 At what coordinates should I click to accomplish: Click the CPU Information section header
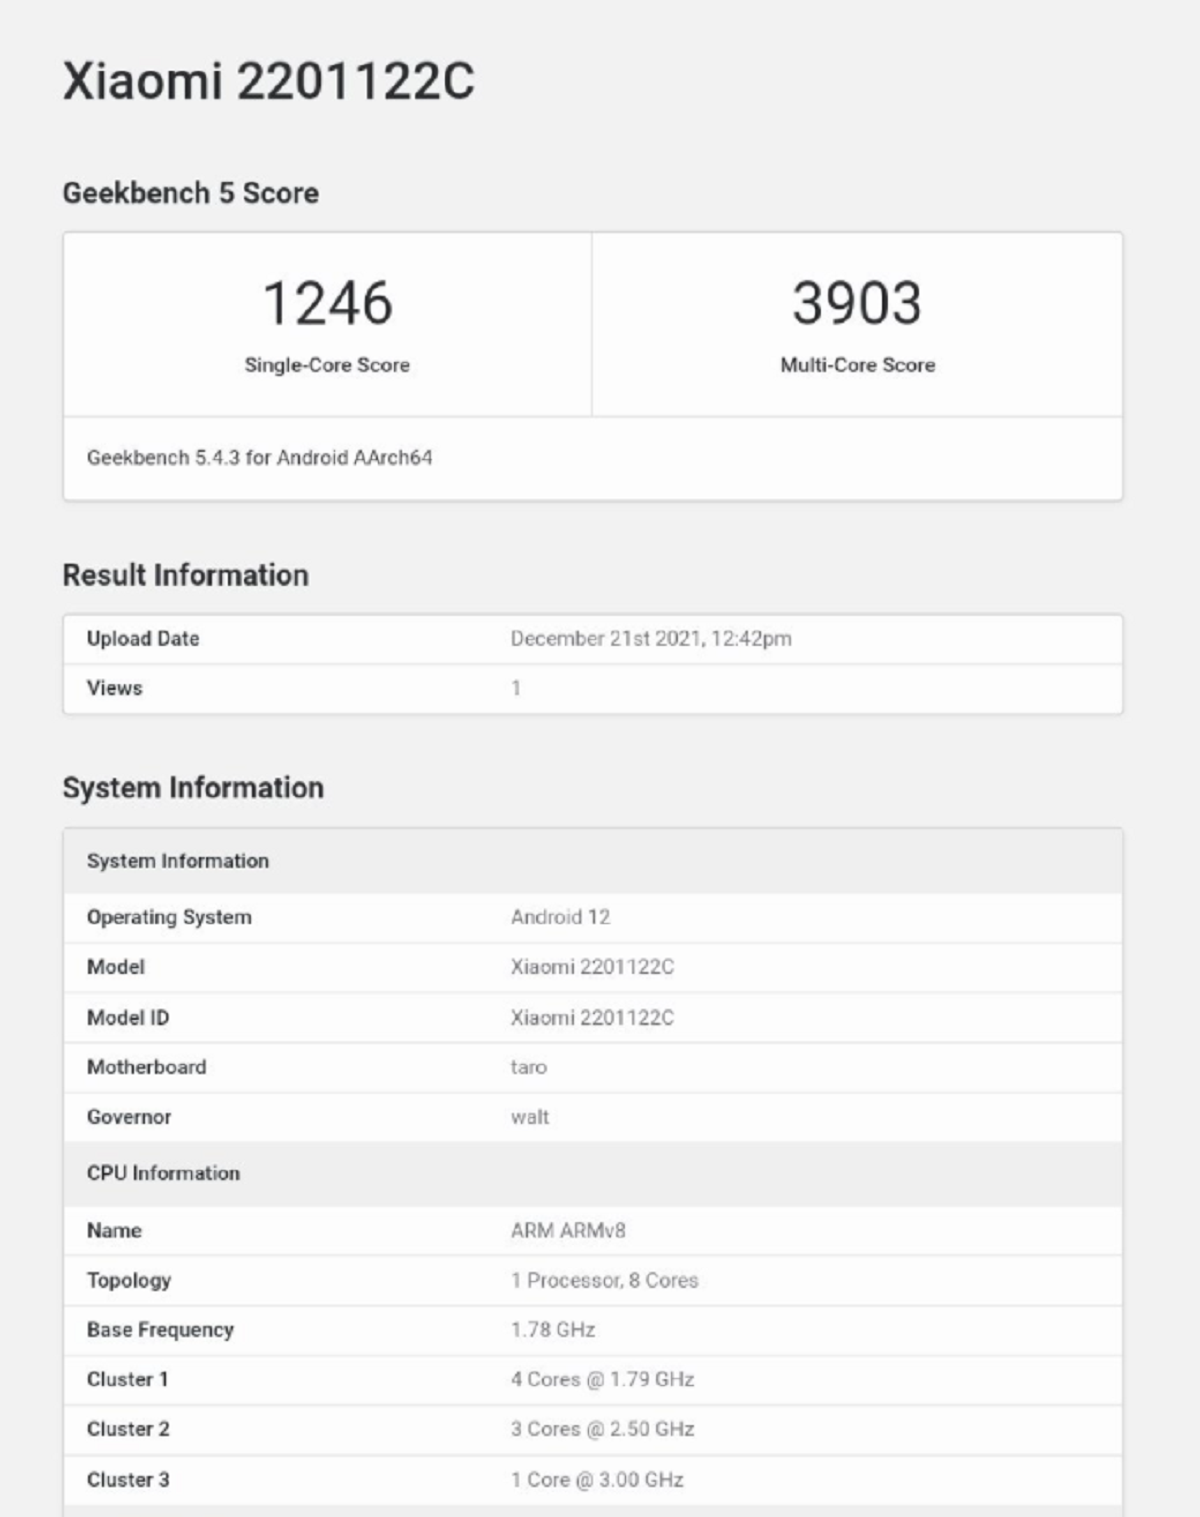tap(163, 1173)
